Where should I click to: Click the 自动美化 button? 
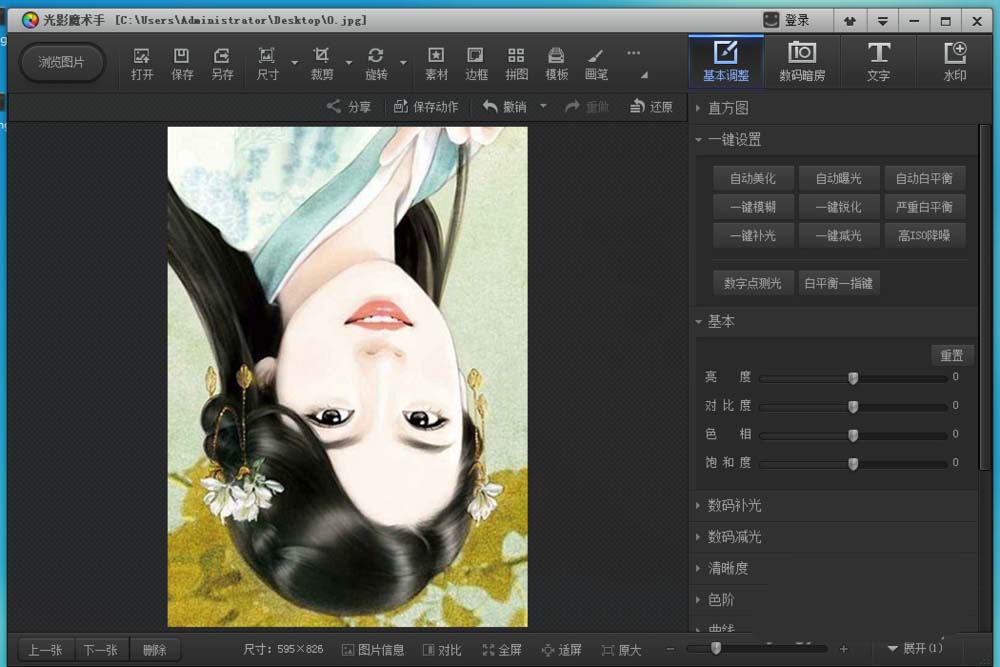[753, 179]
